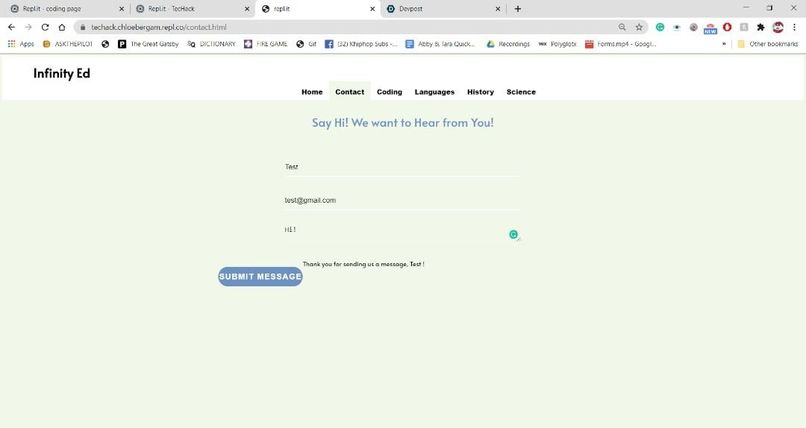Open Chrome's three-dot menu
806x428 pixels.
pyautogui.click(x=794, y=27)
